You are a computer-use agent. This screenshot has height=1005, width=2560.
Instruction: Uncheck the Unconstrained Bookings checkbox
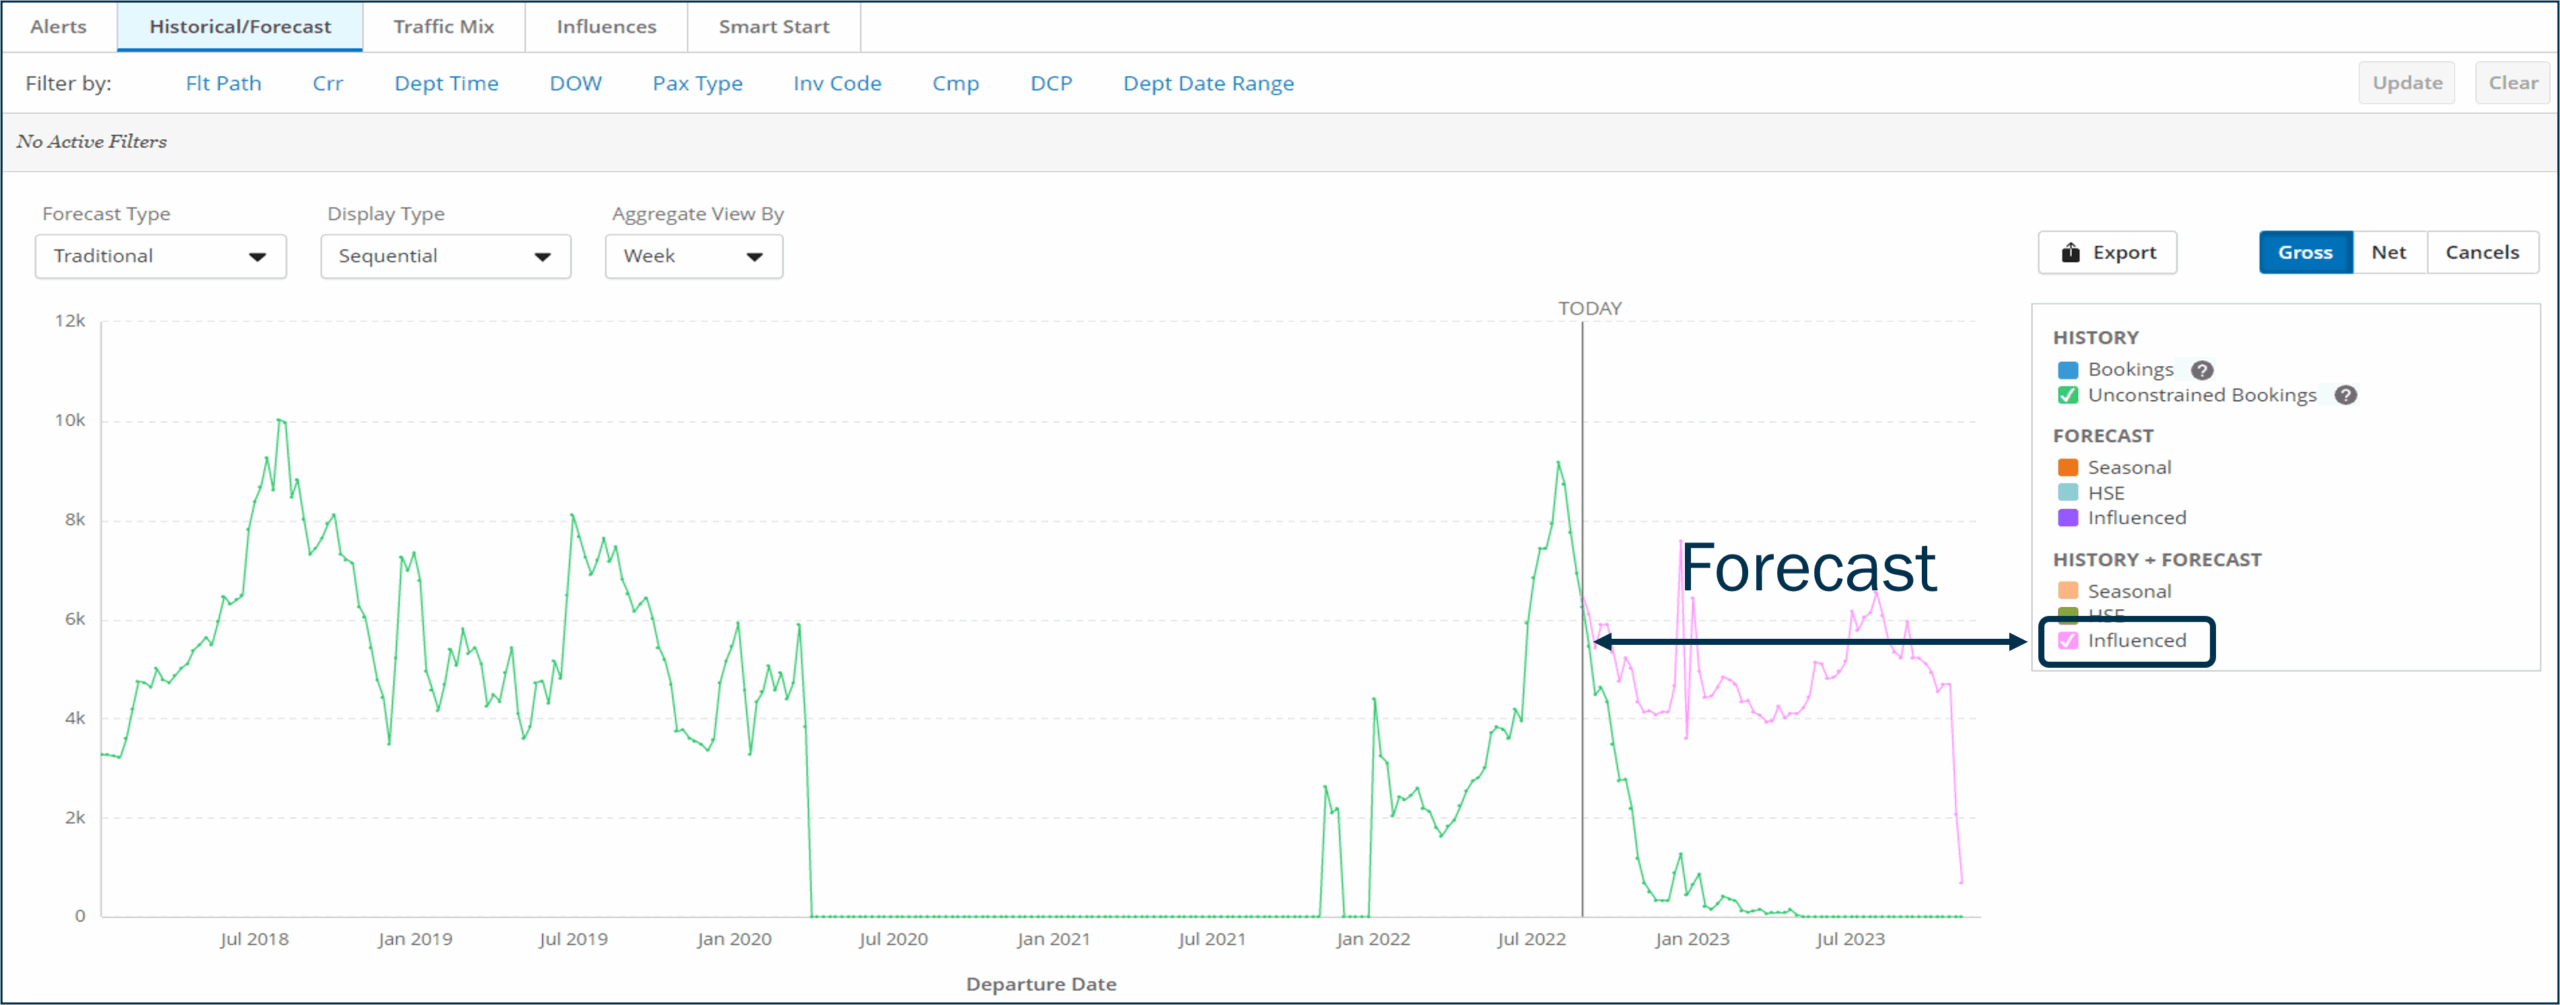click(2068, 395)
